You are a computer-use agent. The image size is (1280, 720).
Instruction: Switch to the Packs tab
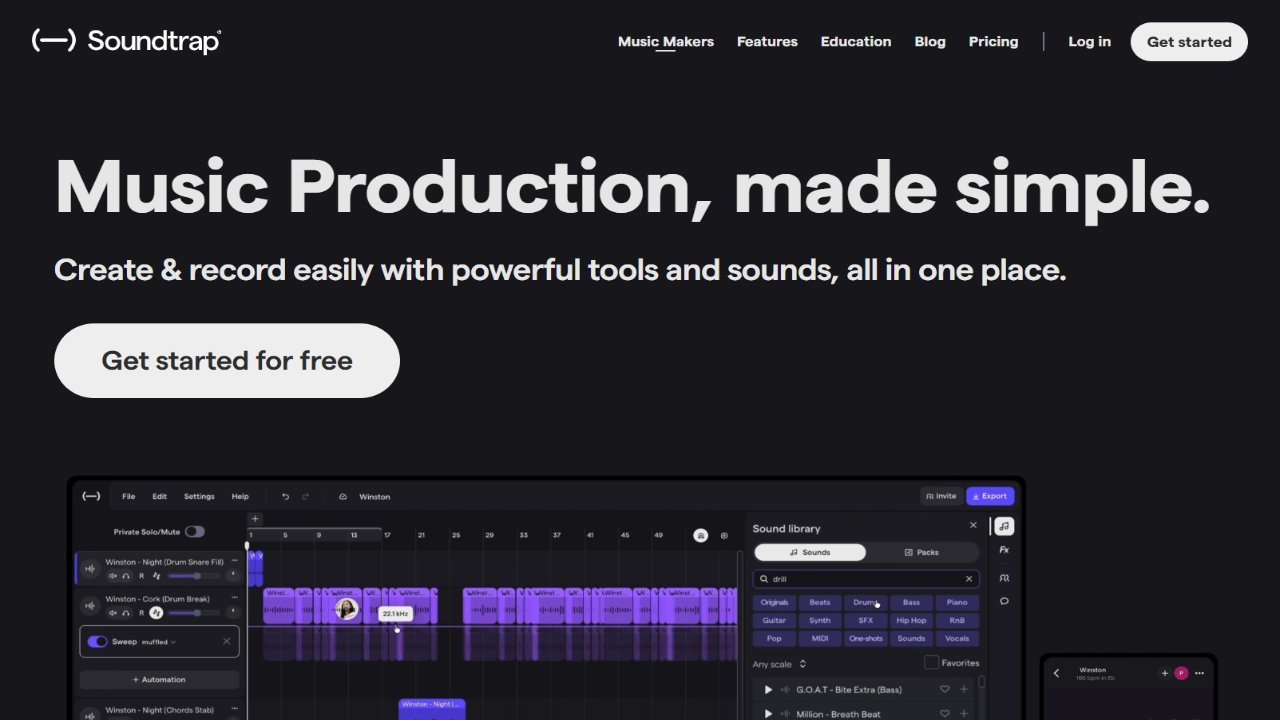pos(922,552)
